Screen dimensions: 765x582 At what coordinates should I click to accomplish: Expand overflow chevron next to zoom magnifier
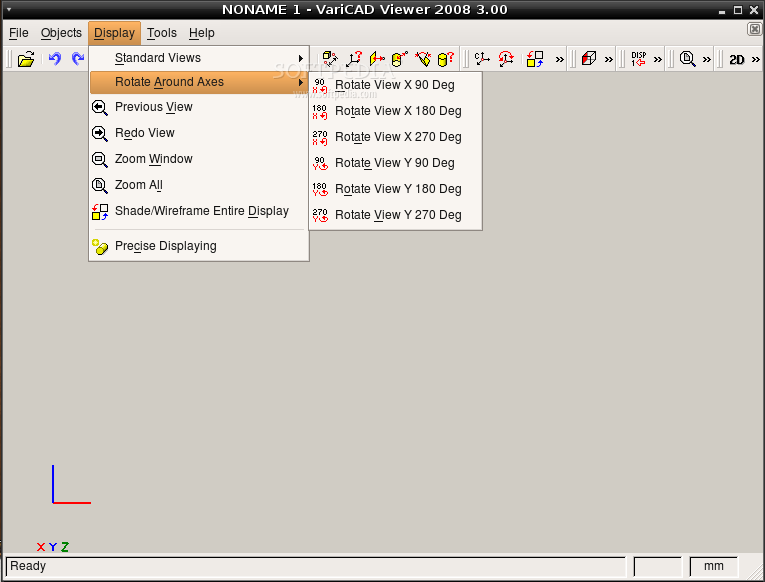point(706,60)
